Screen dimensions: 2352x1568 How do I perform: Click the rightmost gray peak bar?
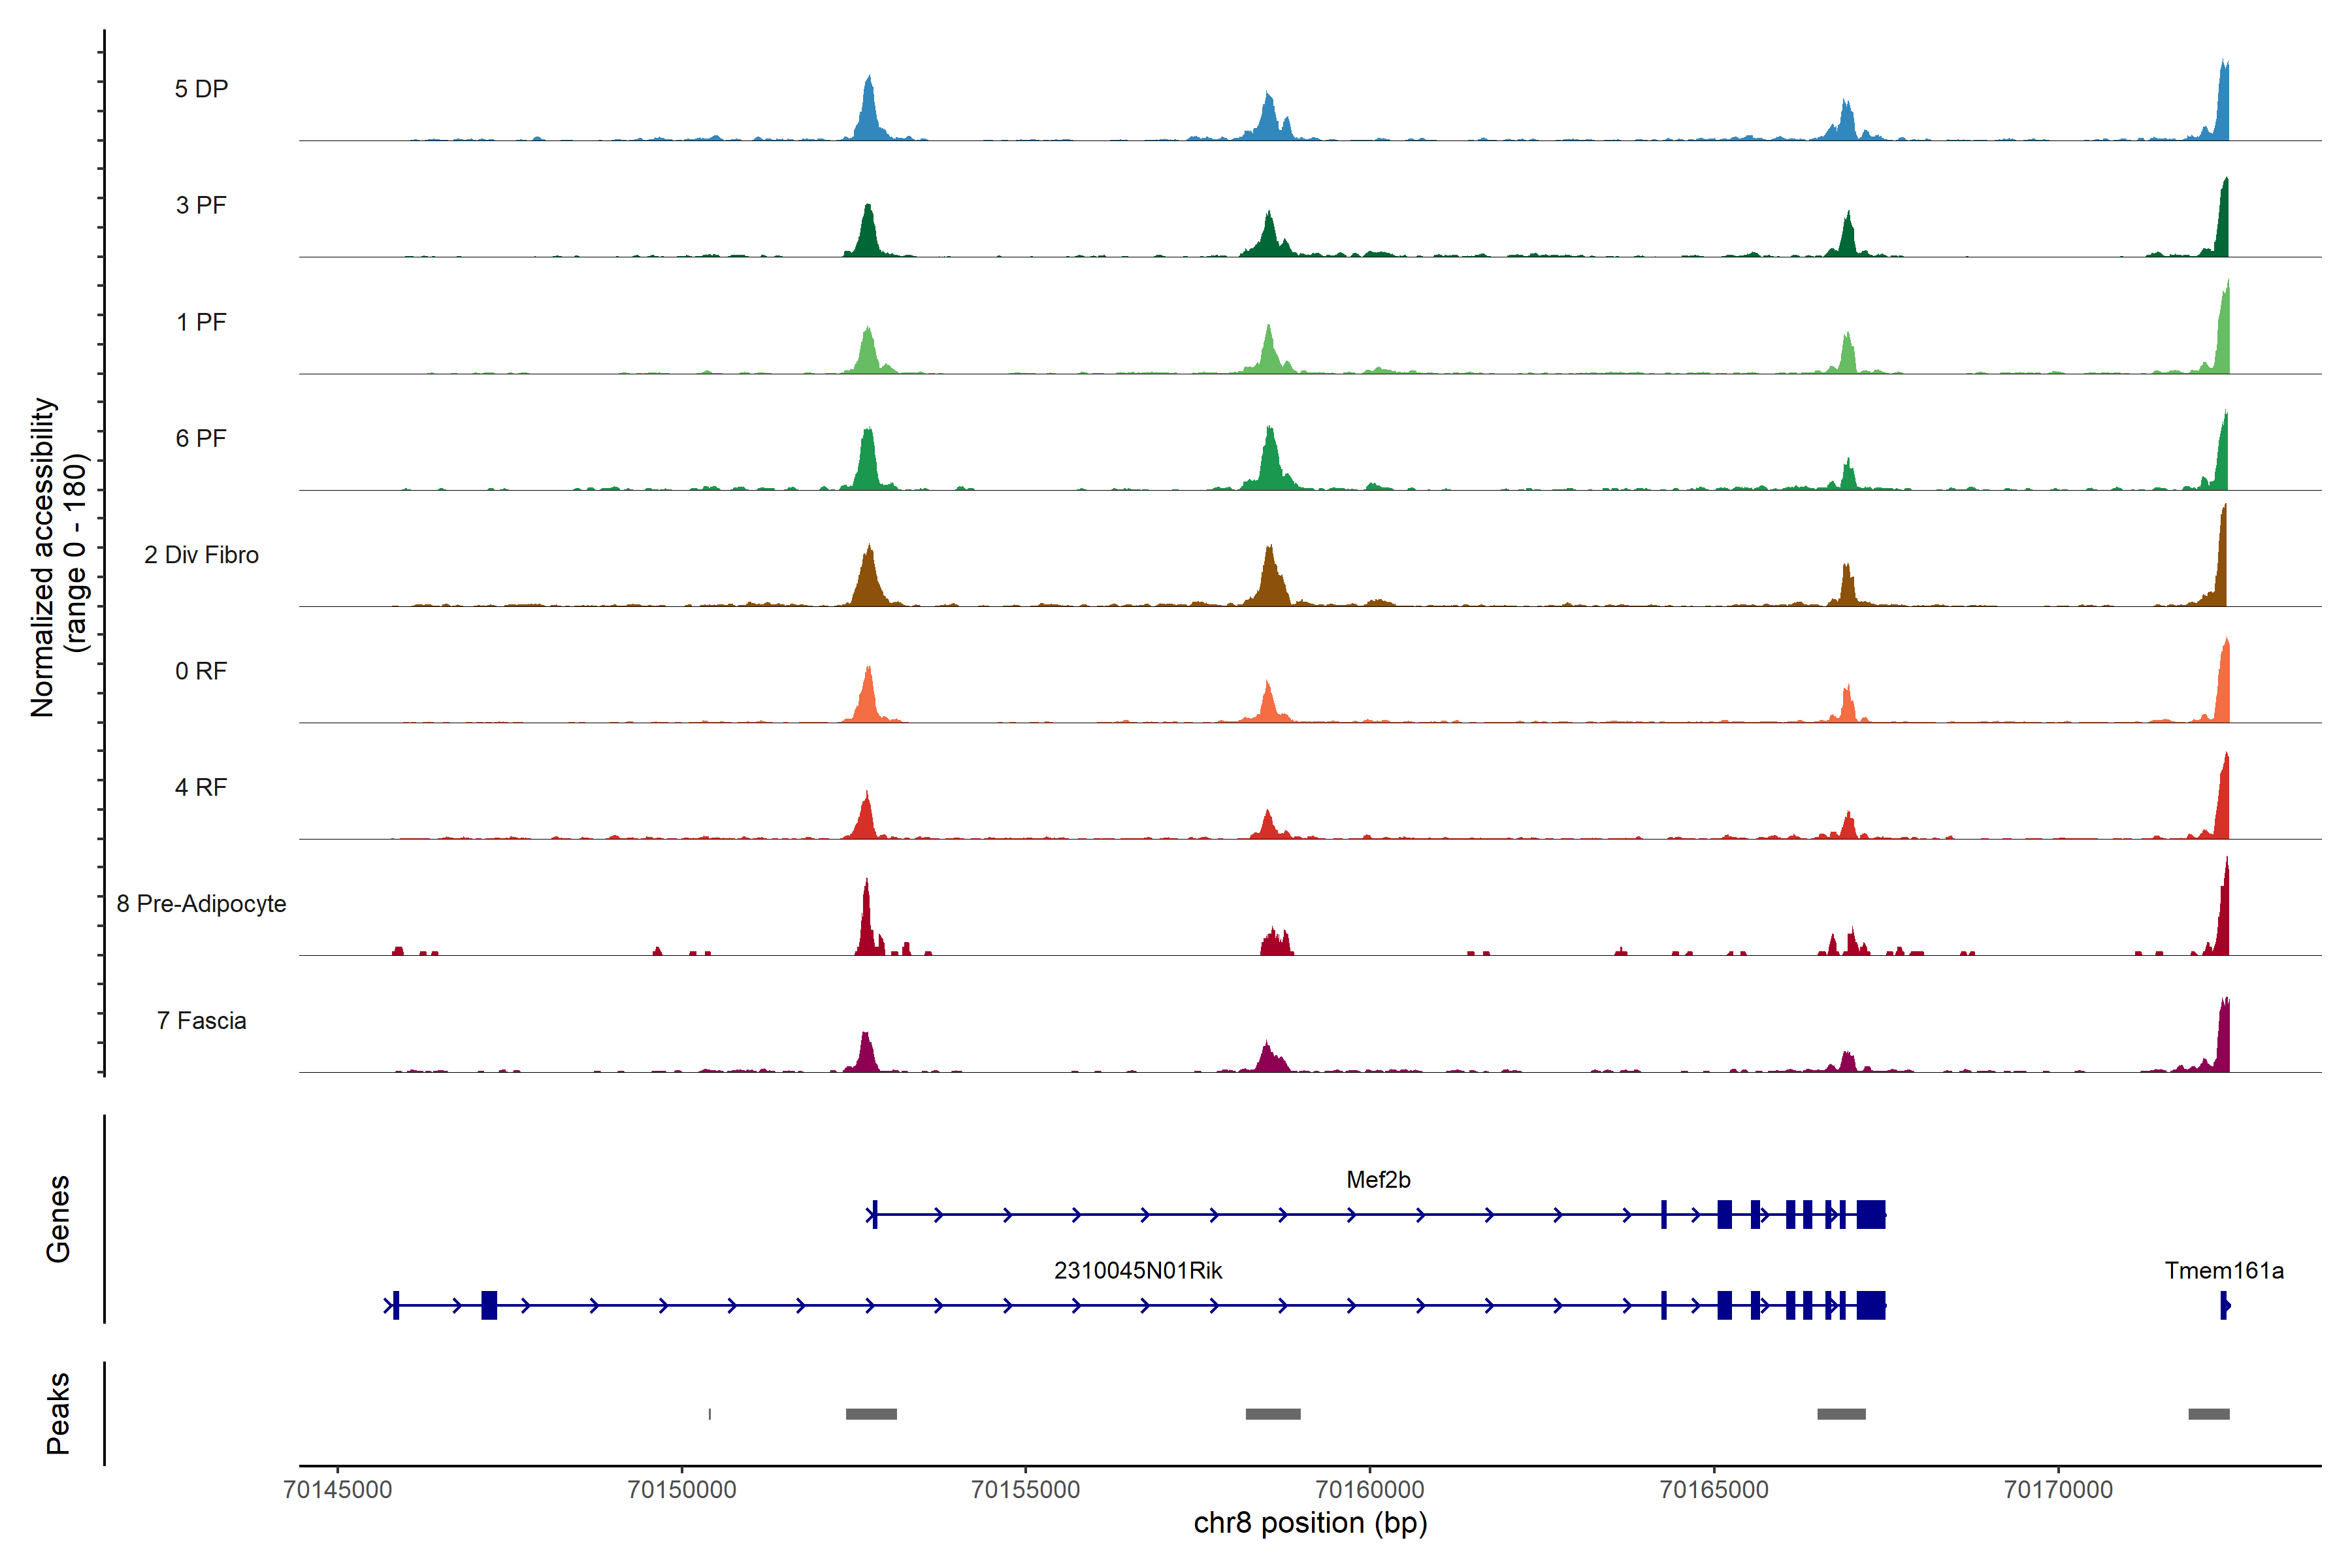click(x=2208, y=1413)
